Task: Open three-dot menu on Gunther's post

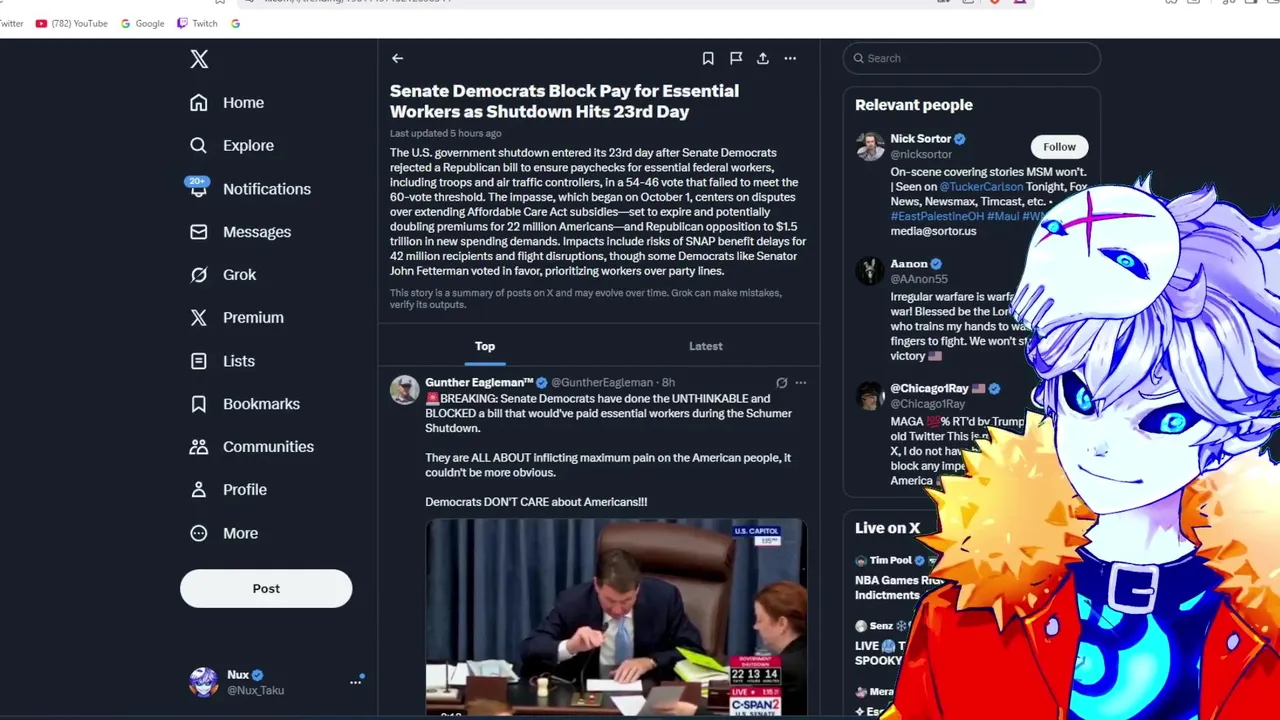Action: coord(801,382)
